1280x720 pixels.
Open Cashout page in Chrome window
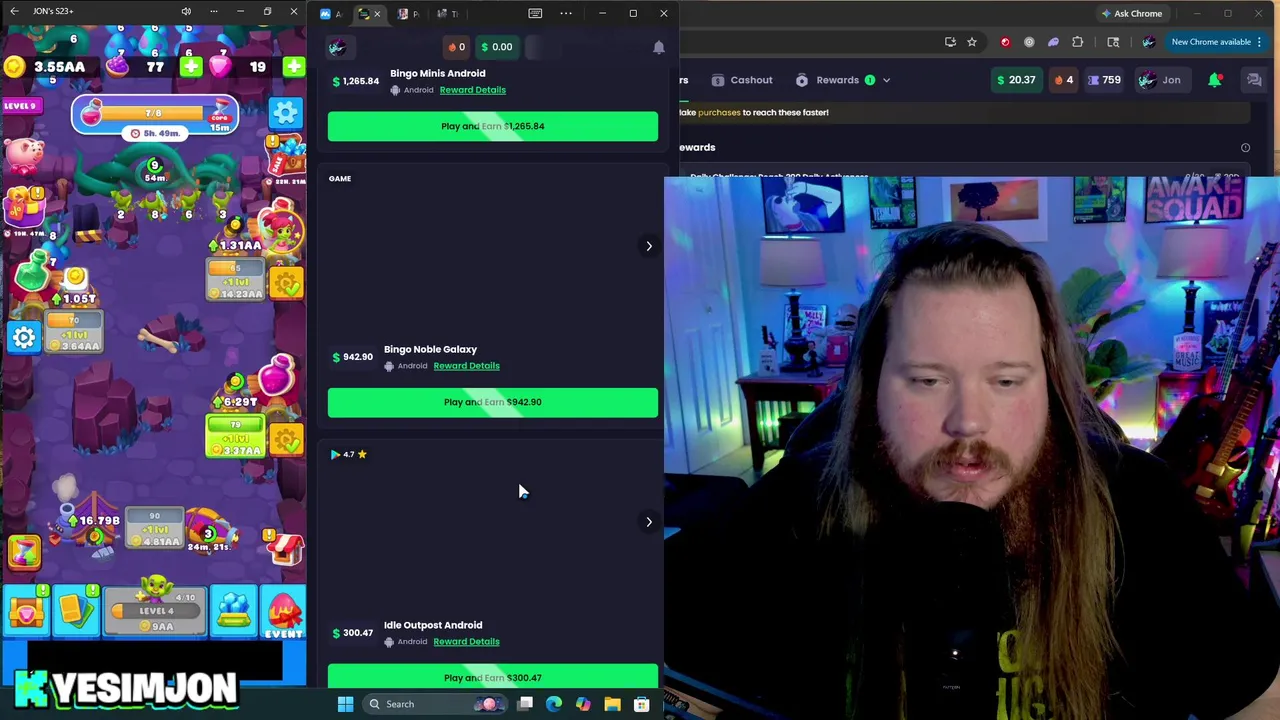pos(742,80)
